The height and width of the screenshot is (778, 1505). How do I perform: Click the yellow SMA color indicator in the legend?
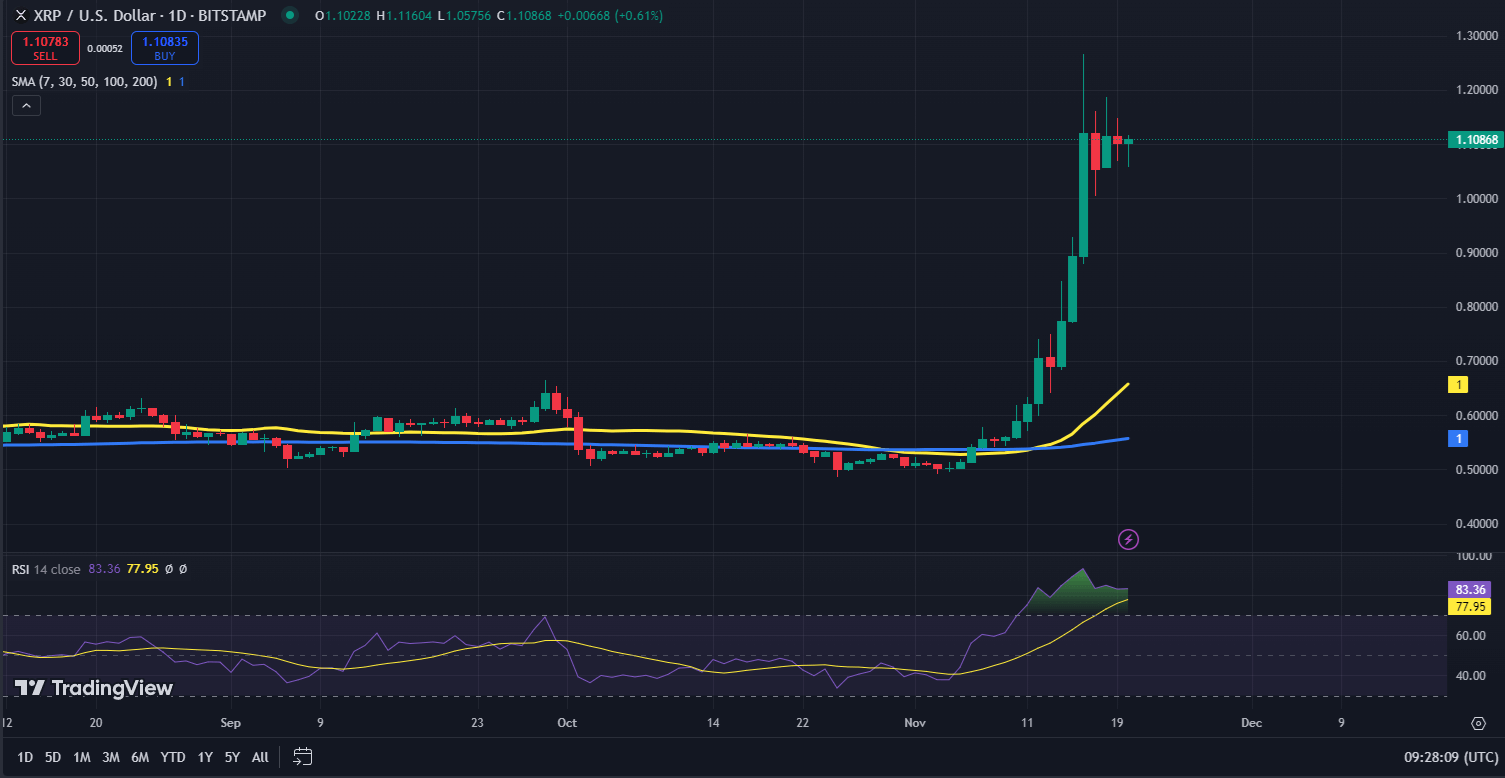coord(168,81)
